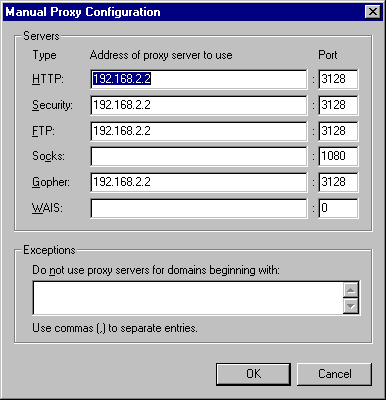Close the Manual Proxy Configuration dialog
386x400 pixels.
tap(373, 12)
